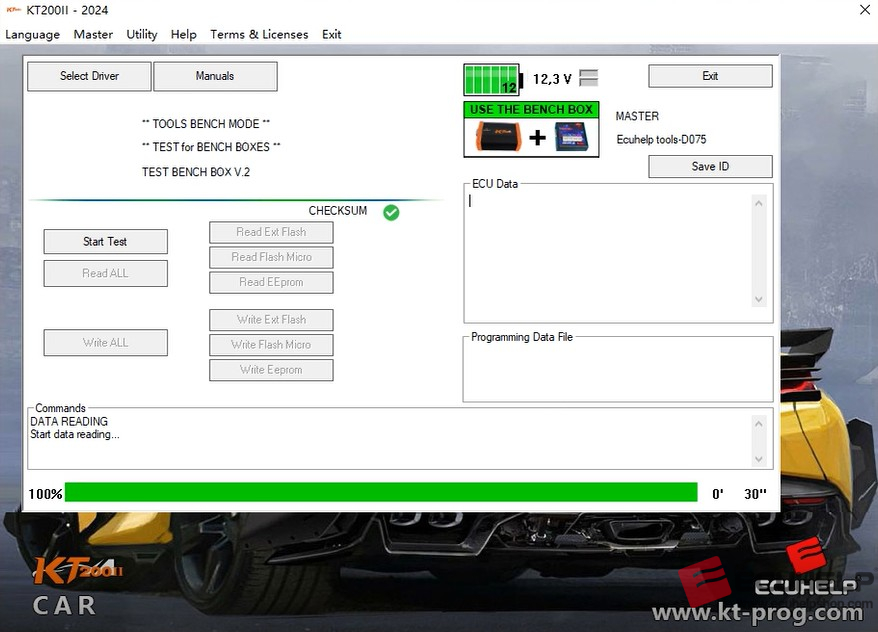Click the MASTER label
Screen dimensions: 878x632
click(637, 116)
